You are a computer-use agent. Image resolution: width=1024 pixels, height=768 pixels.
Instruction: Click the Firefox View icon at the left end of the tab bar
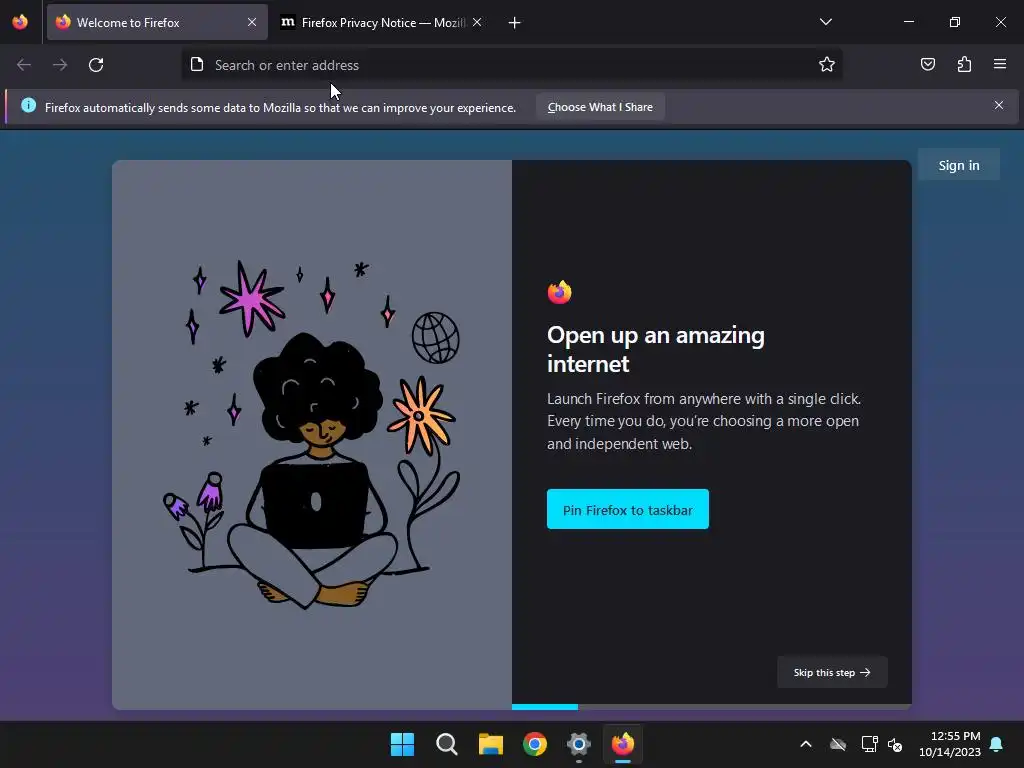tap(20, 22)
